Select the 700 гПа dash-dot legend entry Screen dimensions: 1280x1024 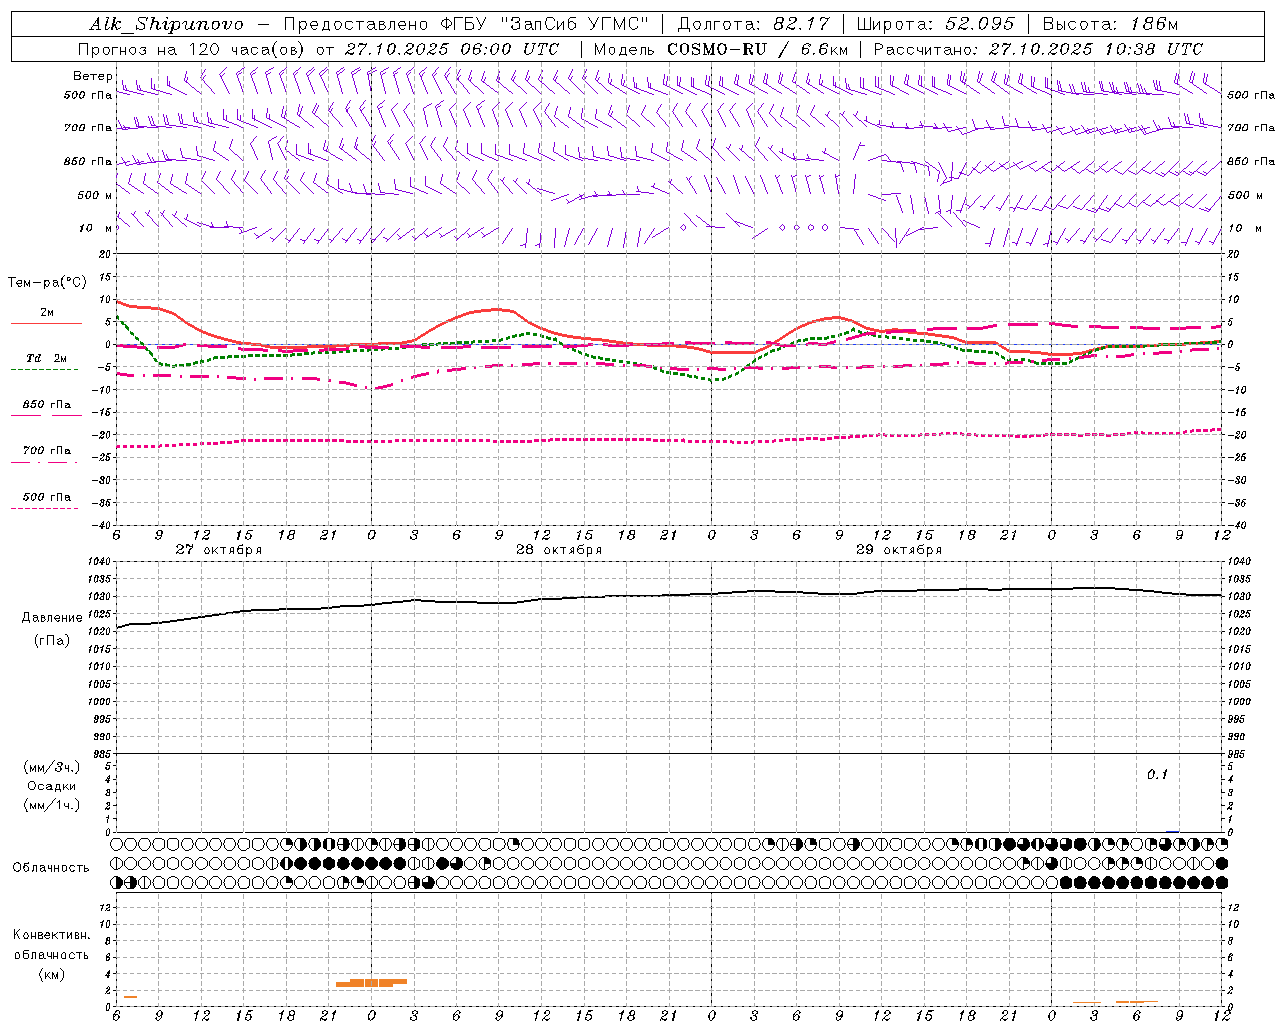point(46,452)
